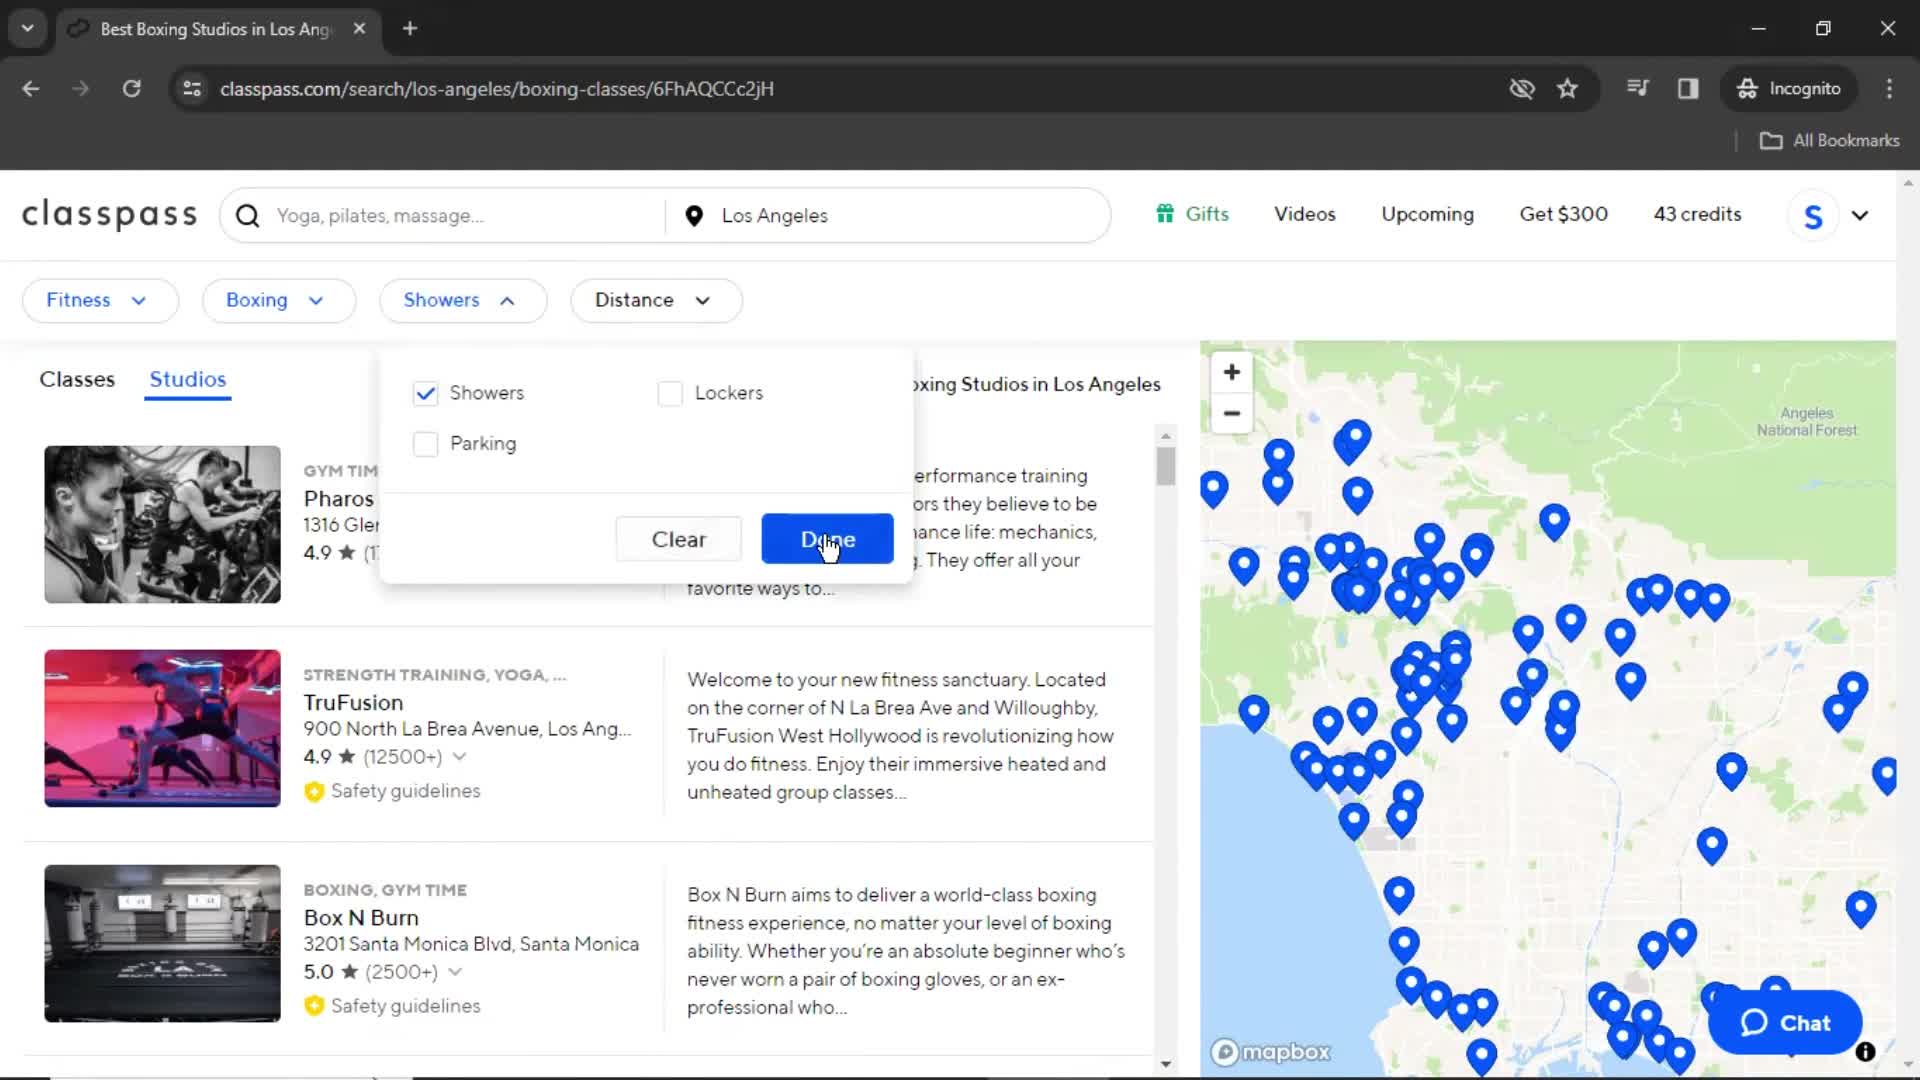
Task: Open the browser side panel icon
Action: pos(1688,89)
